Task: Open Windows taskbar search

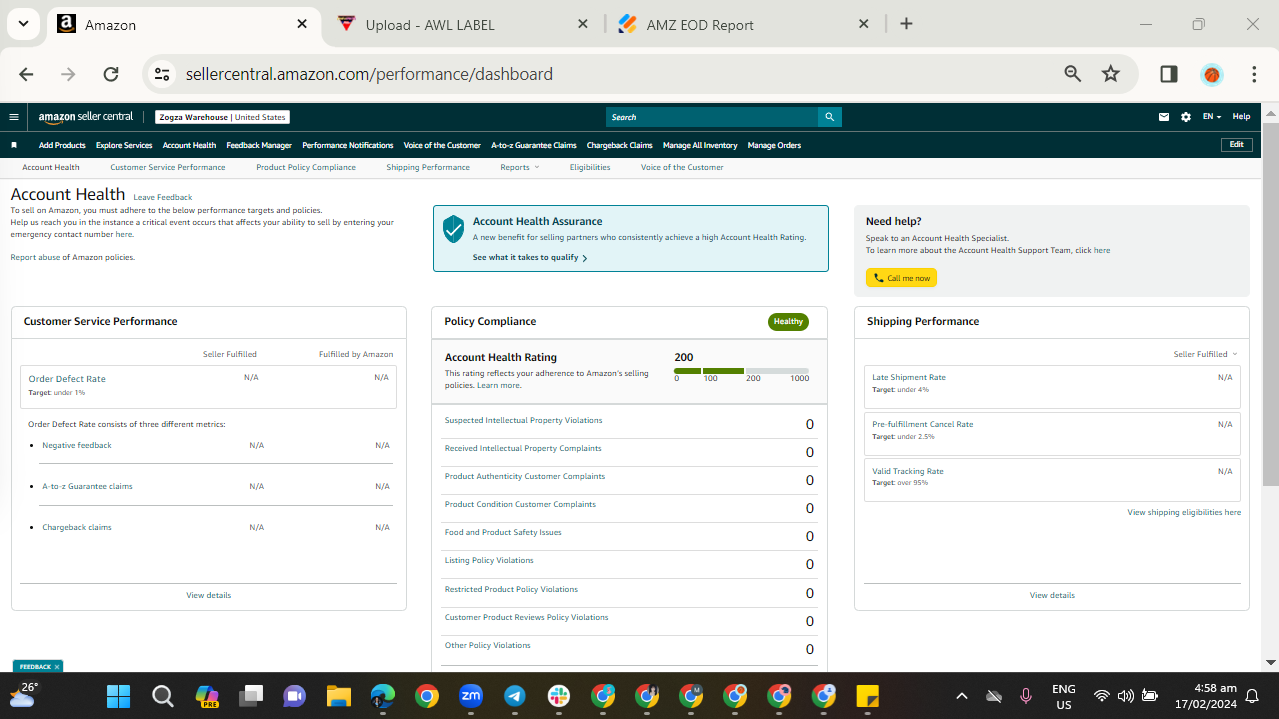Action: (162, 696)
